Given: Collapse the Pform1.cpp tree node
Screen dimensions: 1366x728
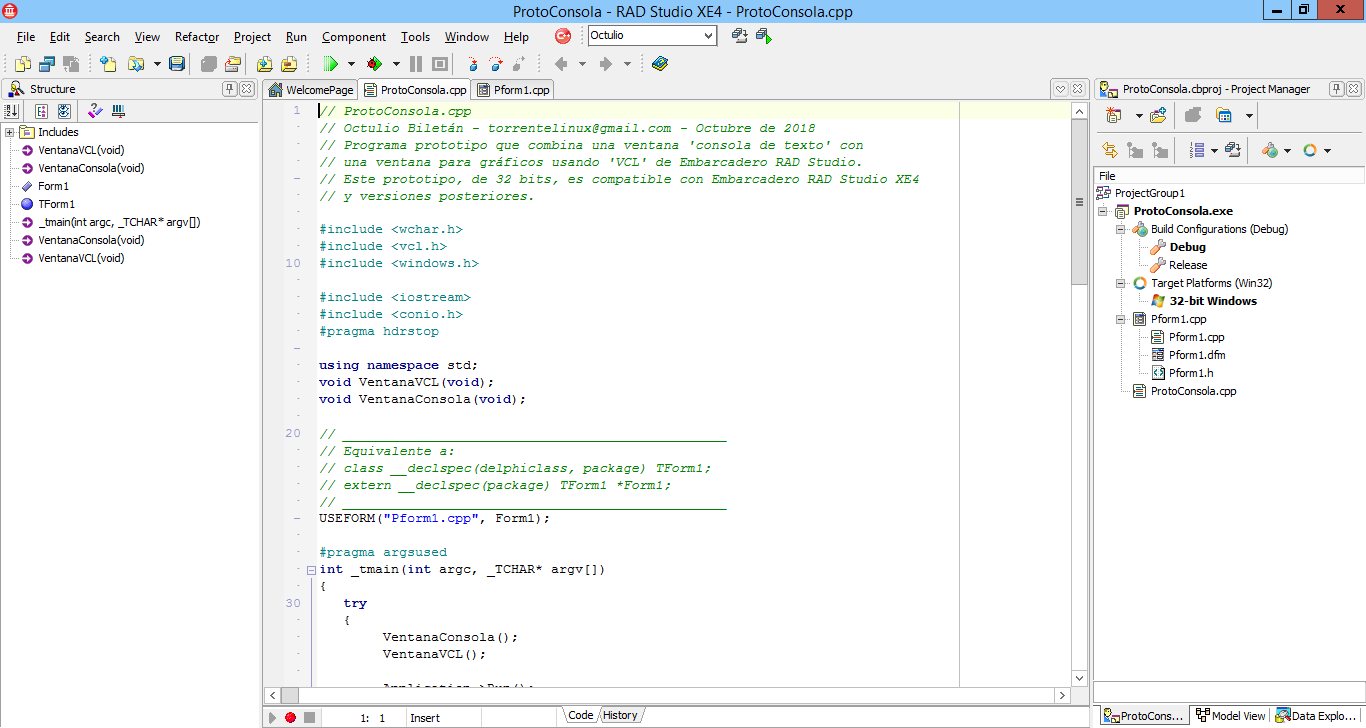Looking at the screenshot, I should (1121, 319).
